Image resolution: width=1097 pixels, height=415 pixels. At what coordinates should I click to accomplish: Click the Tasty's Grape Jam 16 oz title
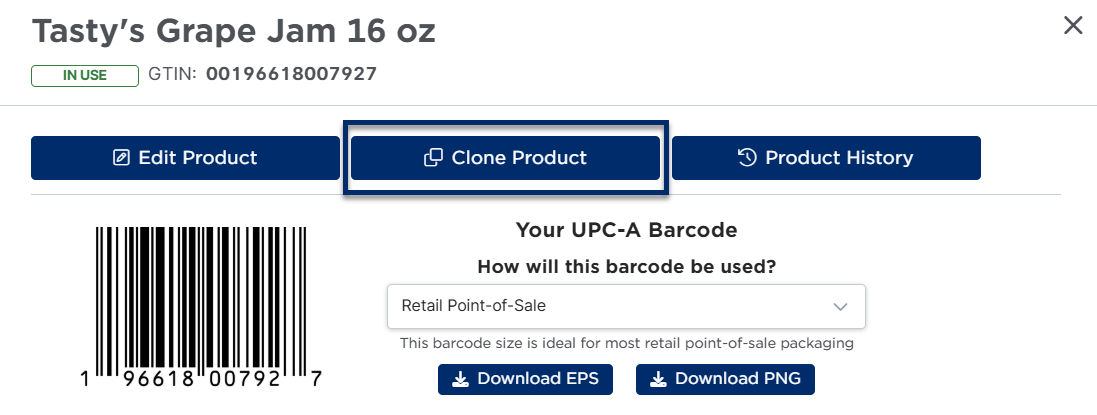(x=234, y=31)
